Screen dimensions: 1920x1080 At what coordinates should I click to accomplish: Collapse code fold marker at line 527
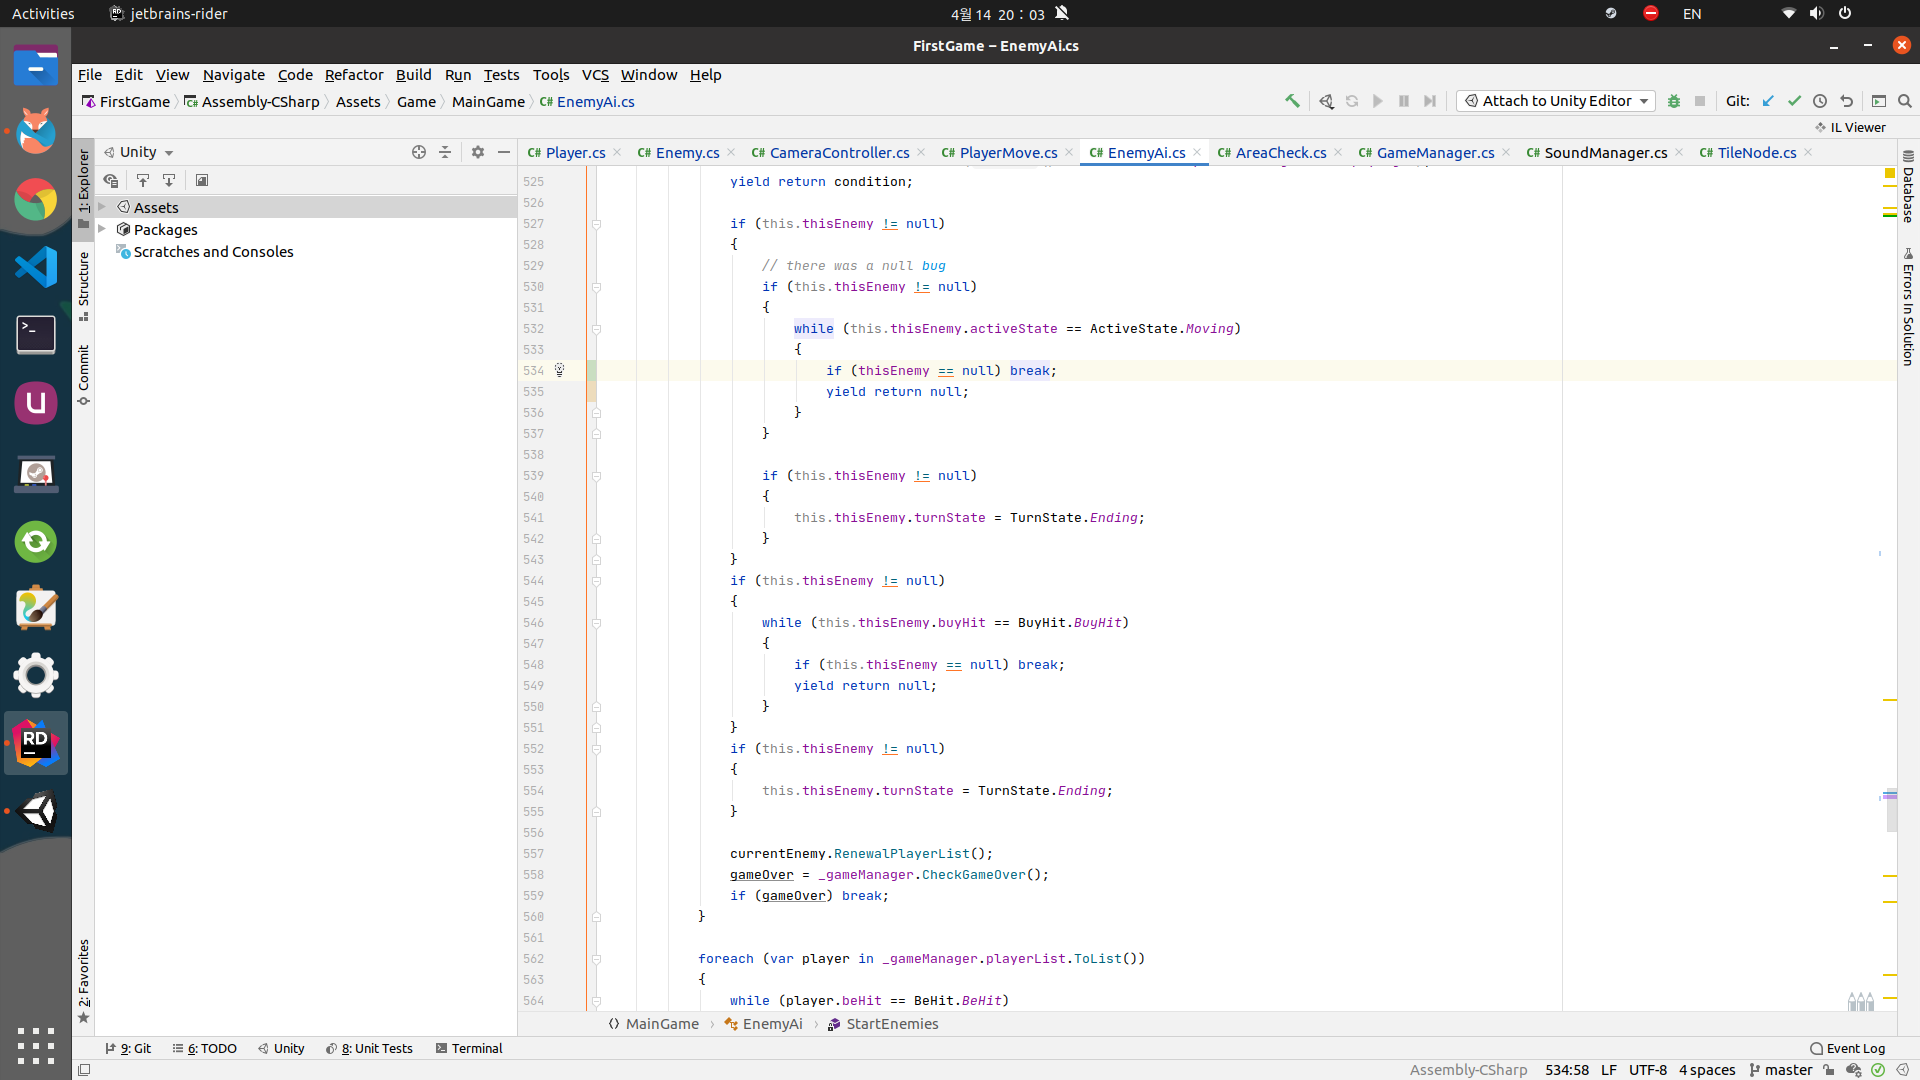pos(596,224)
